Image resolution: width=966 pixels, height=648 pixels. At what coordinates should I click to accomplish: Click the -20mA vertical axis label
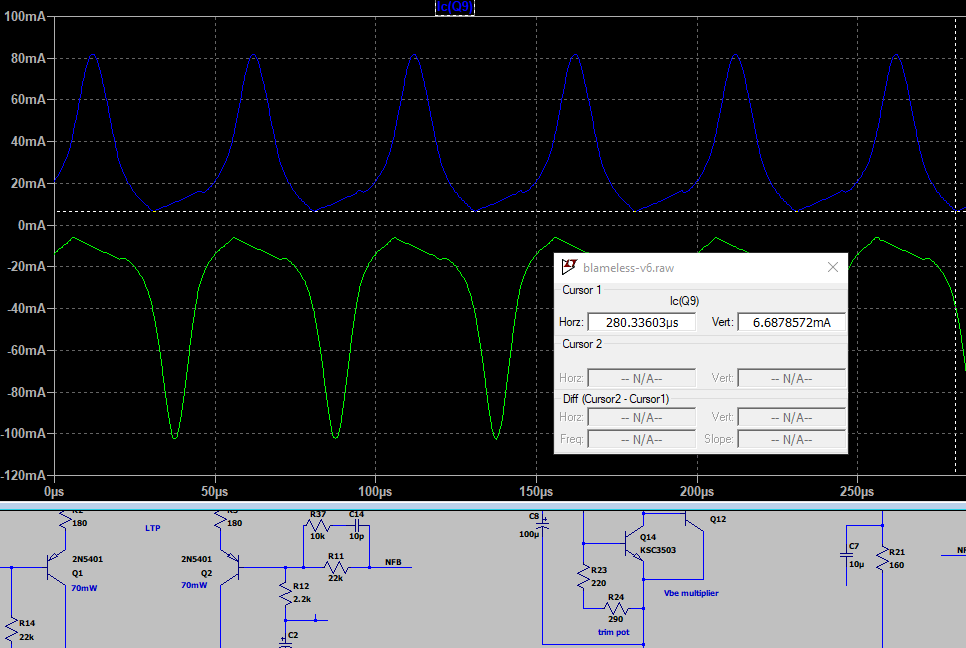pyautogui.click(x=26, y=267)
